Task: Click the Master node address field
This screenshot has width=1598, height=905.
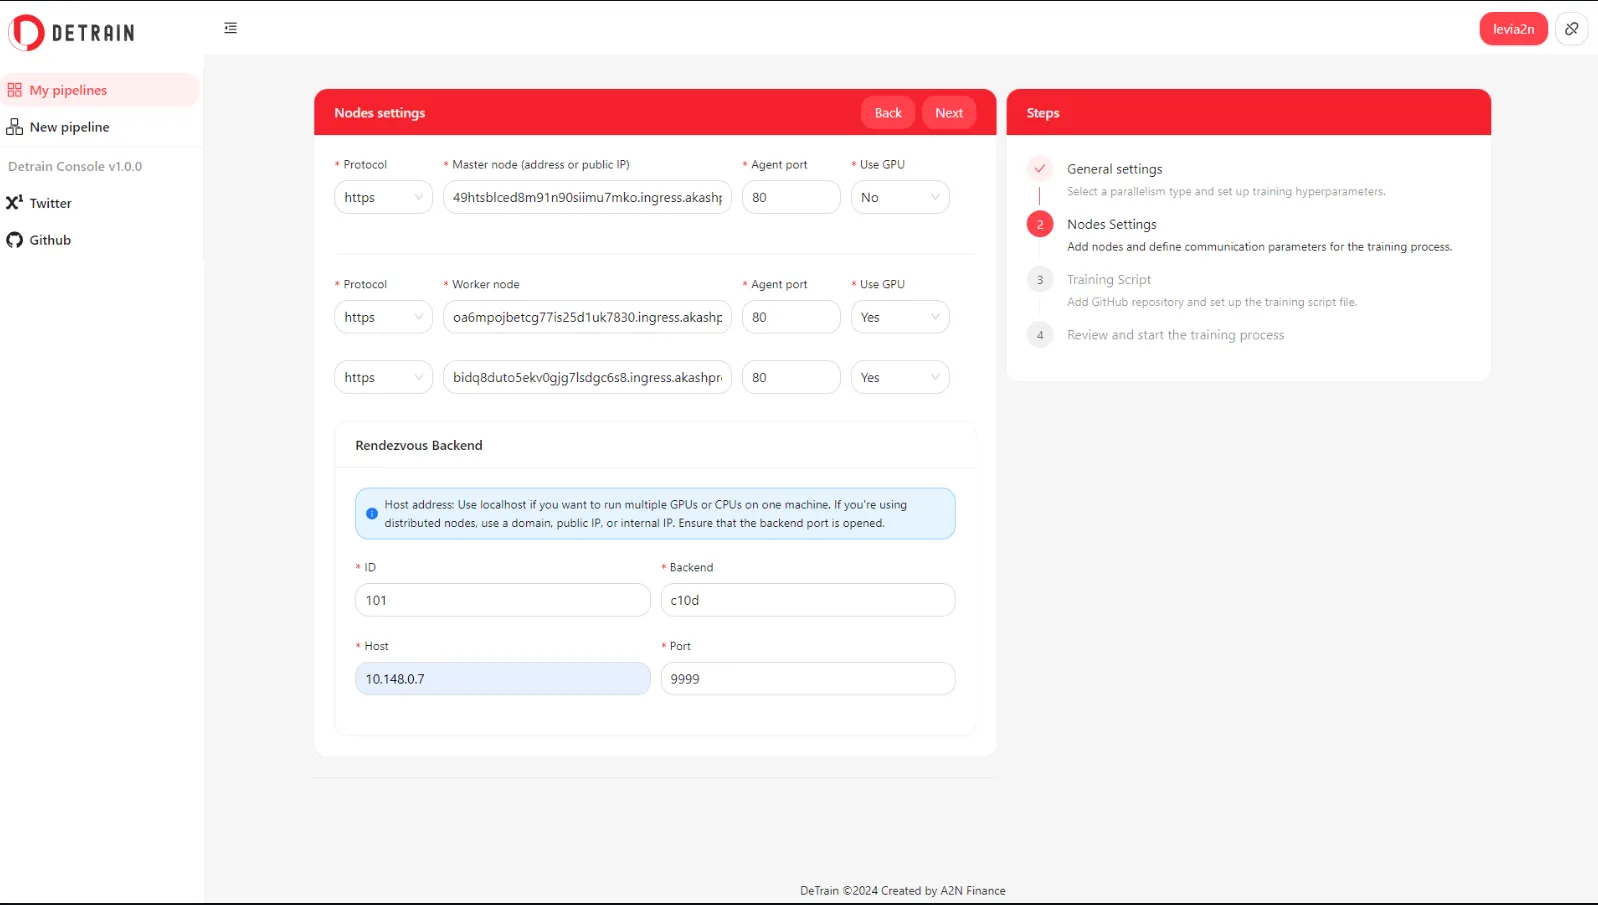Action: [587, 198]
